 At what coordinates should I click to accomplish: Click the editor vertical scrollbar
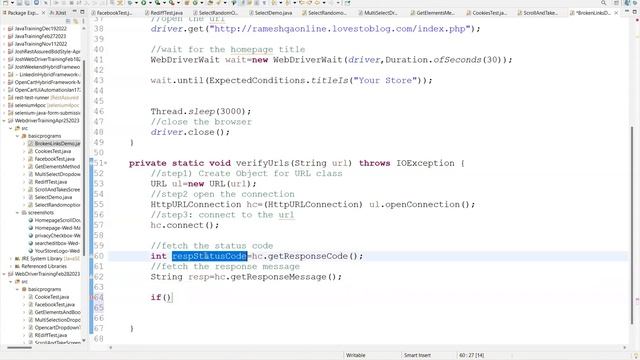click(x=632, y=224)
